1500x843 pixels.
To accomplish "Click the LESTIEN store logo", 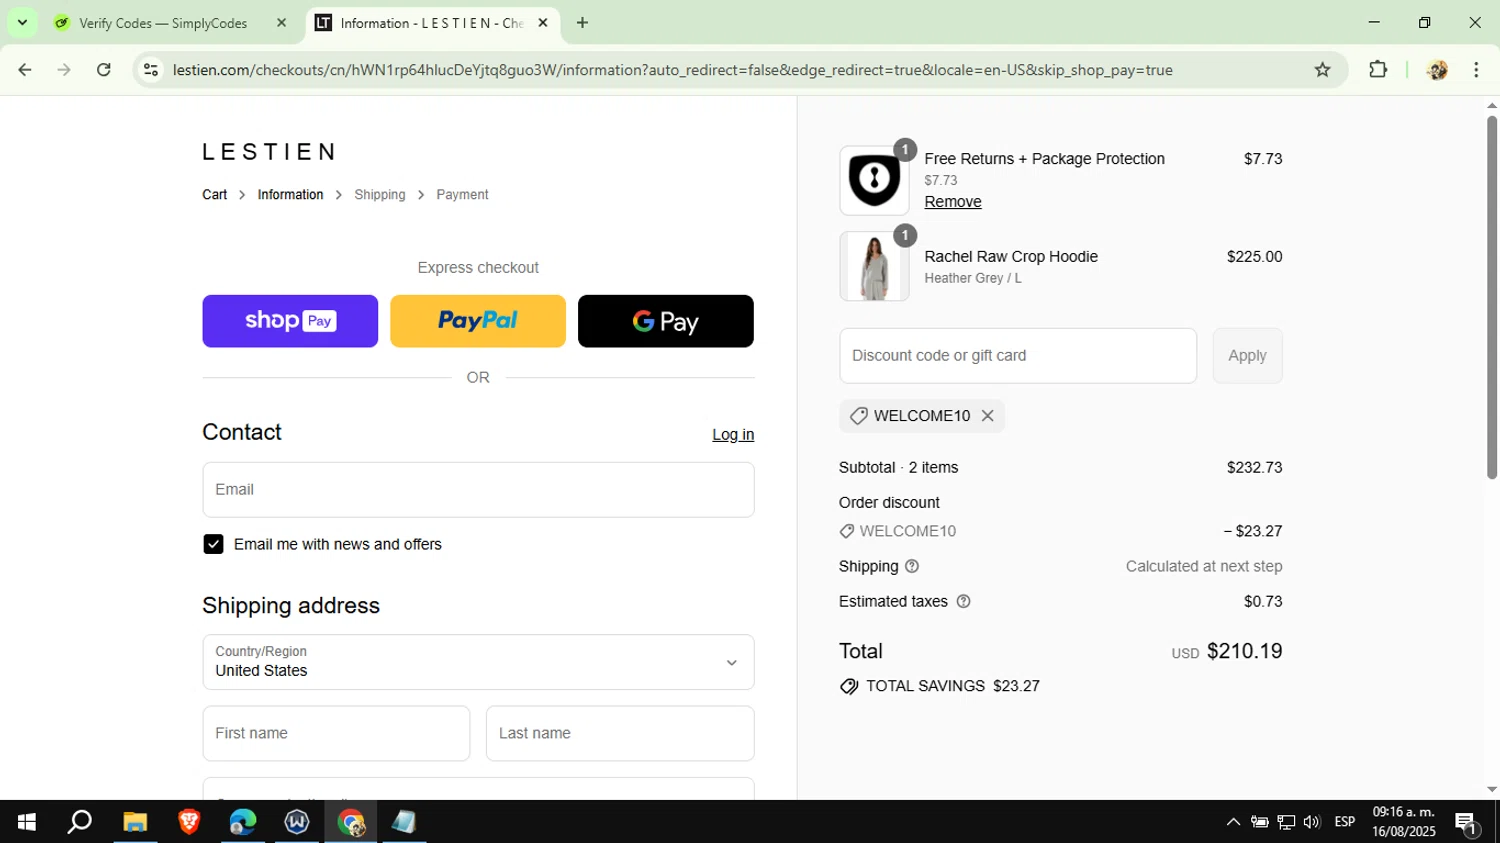I will (269, 152).
